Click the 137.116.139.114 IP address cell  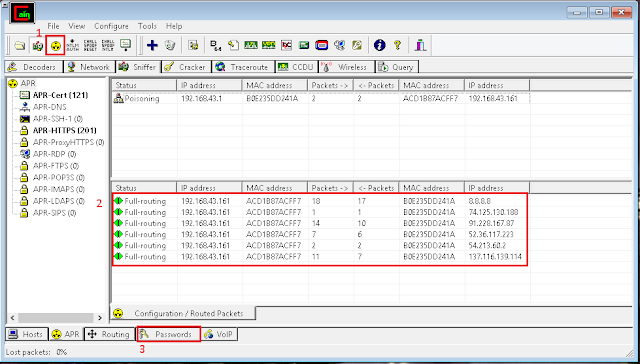[x=495, y=257]
